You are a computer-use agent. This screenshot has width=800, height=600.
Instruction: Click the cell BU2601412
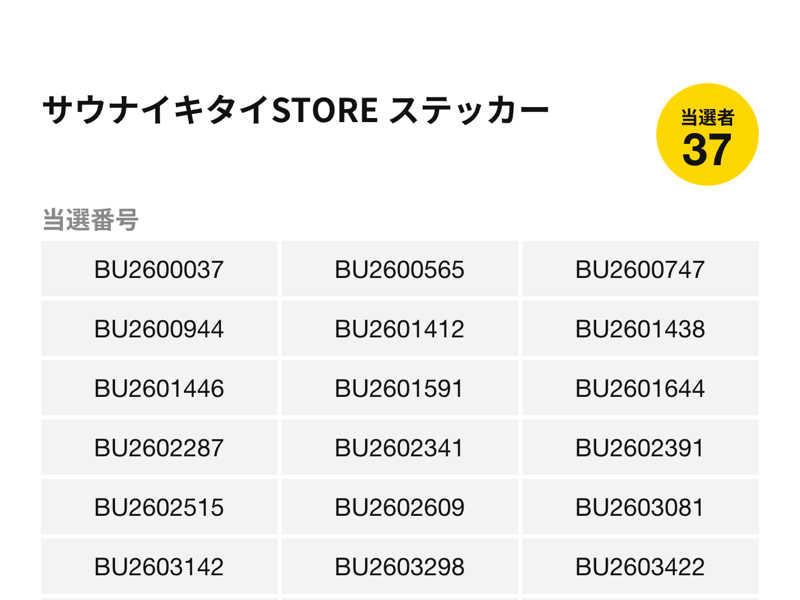coord(399,329)
